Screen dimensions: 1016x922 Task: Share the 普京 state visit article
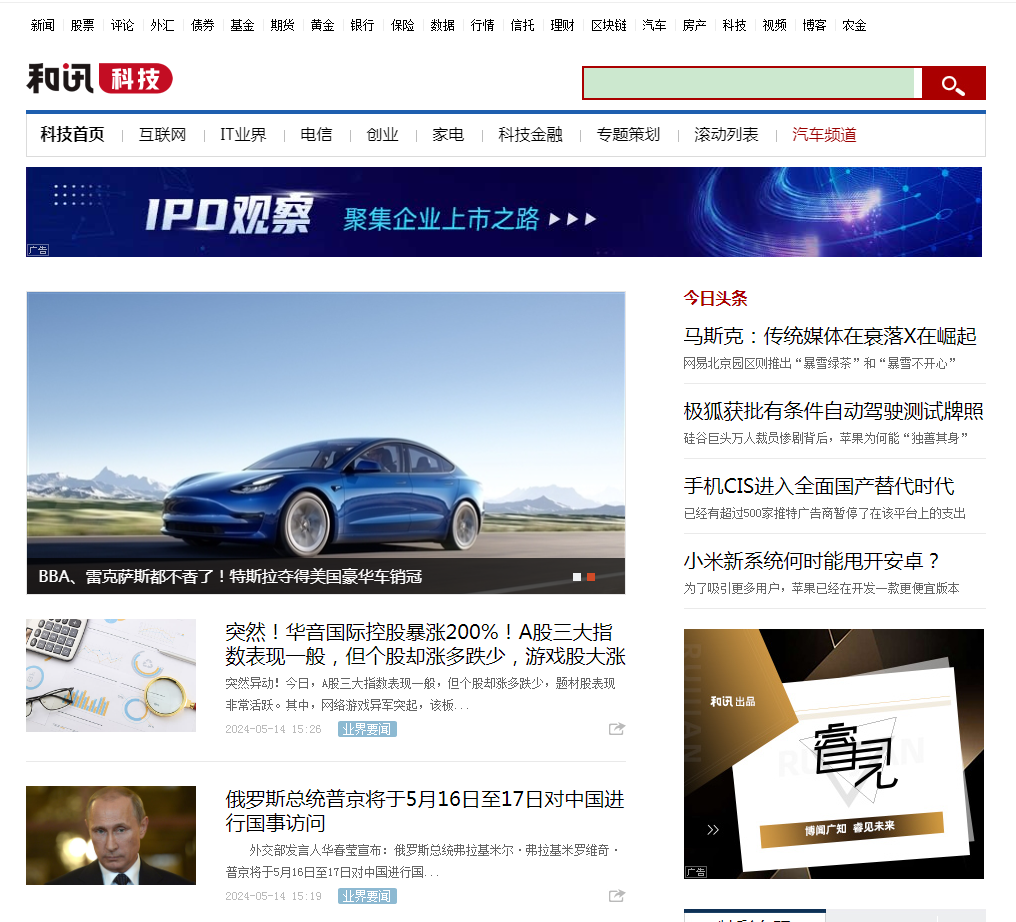click(616, 895)
